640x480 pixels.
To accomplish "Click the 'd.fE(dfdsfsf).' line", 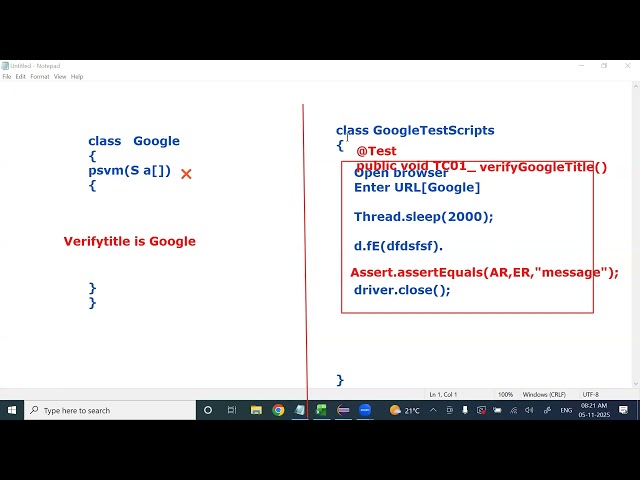I will [398, 246].
